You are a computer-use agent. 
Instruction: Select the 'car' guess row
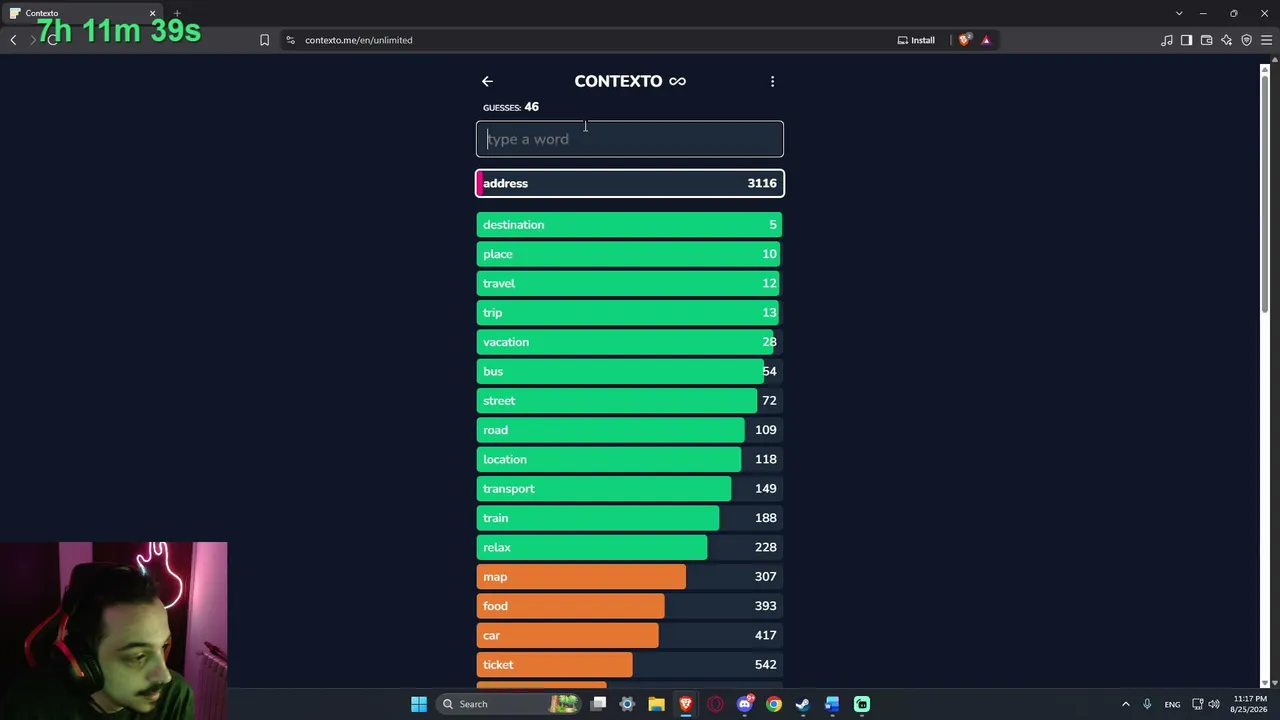click(x=630, y=635)
